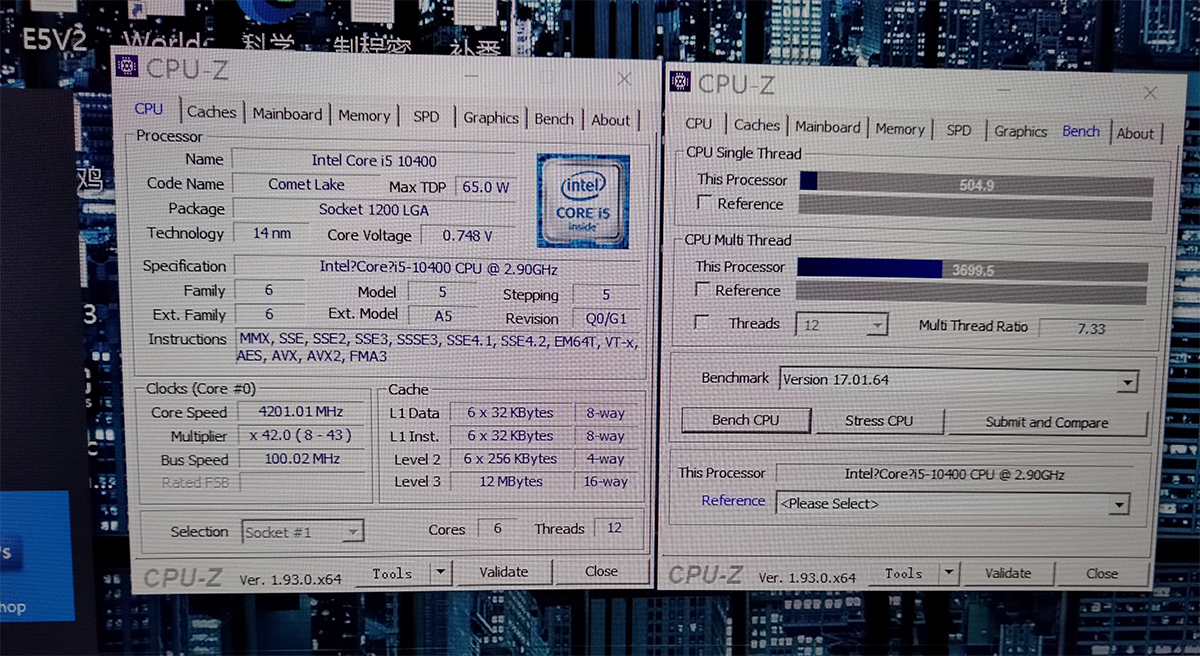Click the Technology value 14 nm
1200x656 pixels.
click(272, 233)
